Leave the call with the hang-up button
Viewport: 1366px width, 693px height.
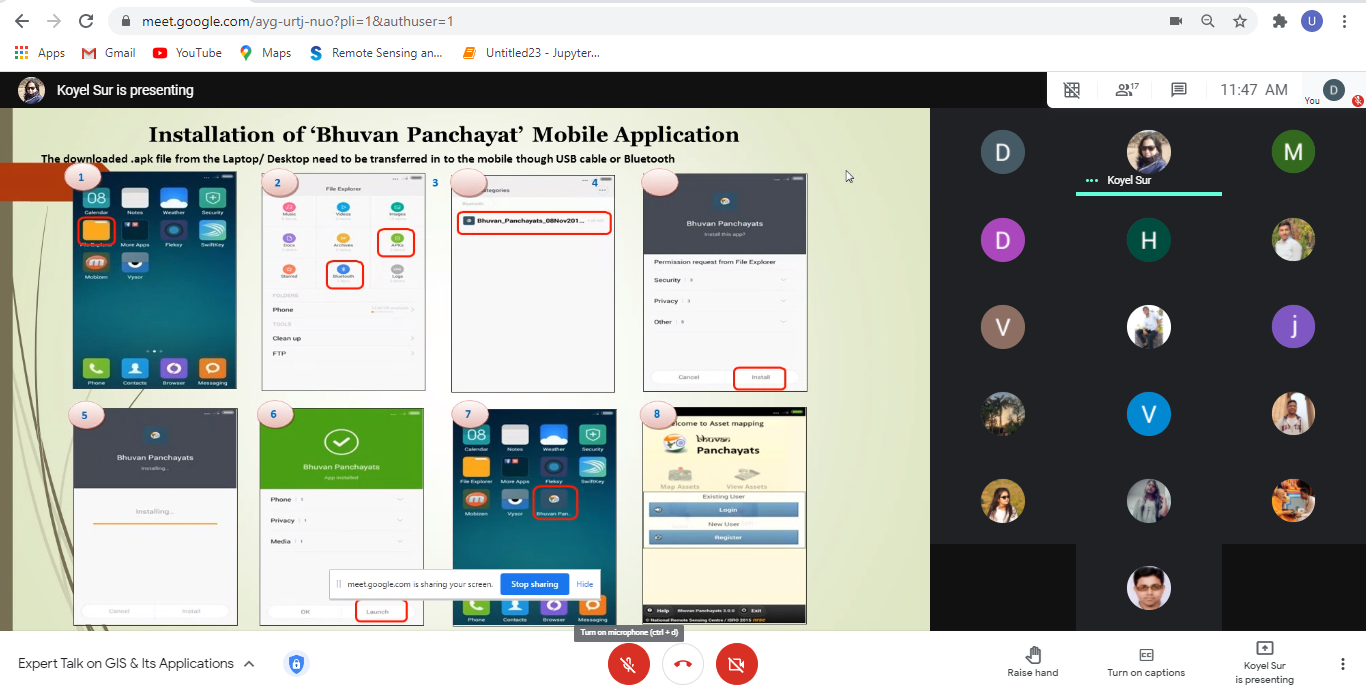point(683,664)
